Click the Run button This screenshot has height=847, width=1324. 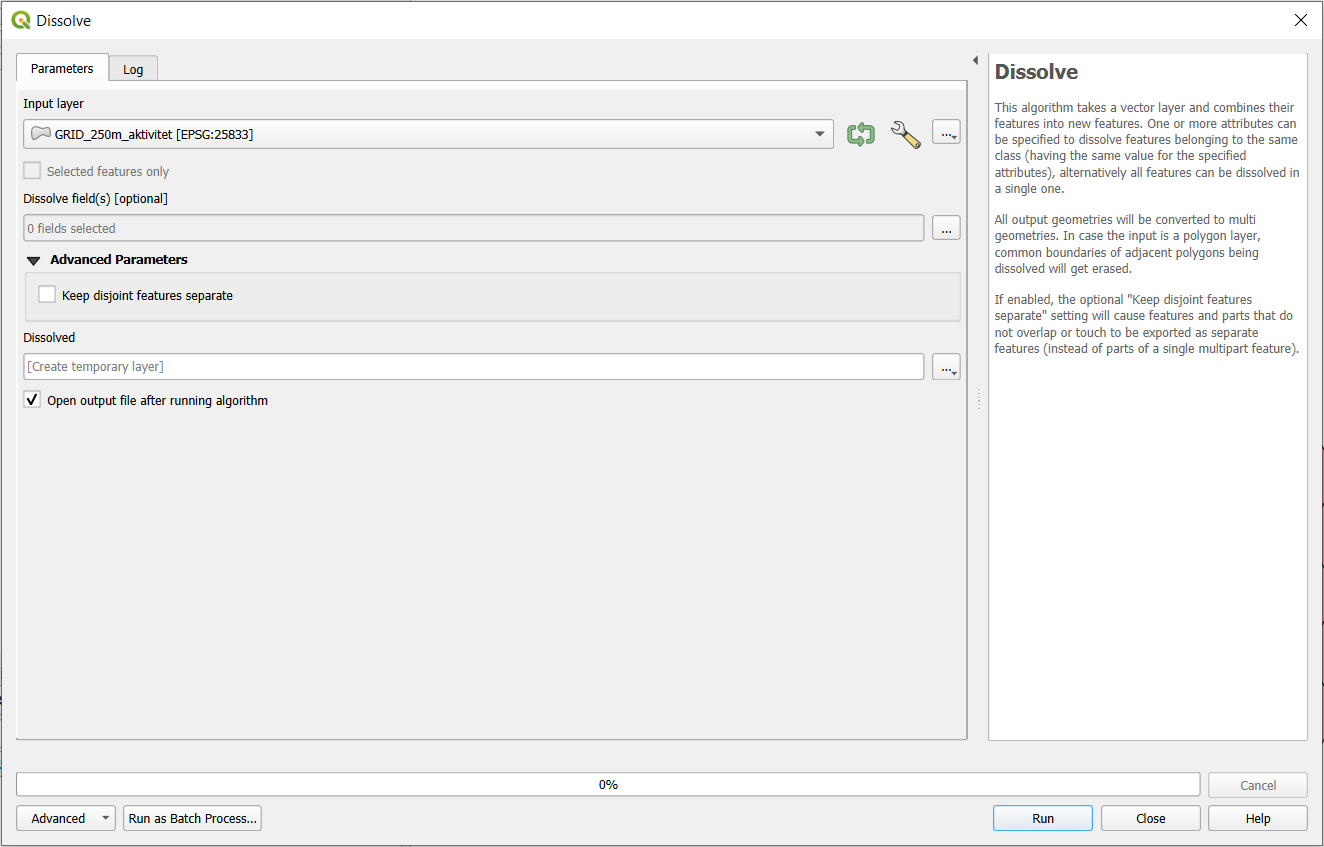pyautogui.click(x=1043, y=818)
